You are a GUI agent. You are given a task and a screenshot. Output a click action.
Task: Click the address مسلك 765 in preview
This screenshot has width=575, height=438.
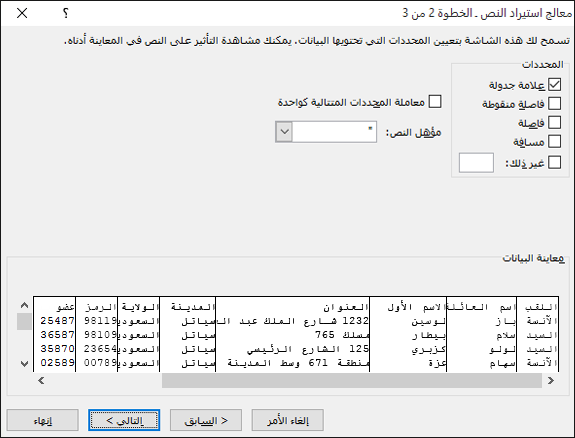click(343, 335)
